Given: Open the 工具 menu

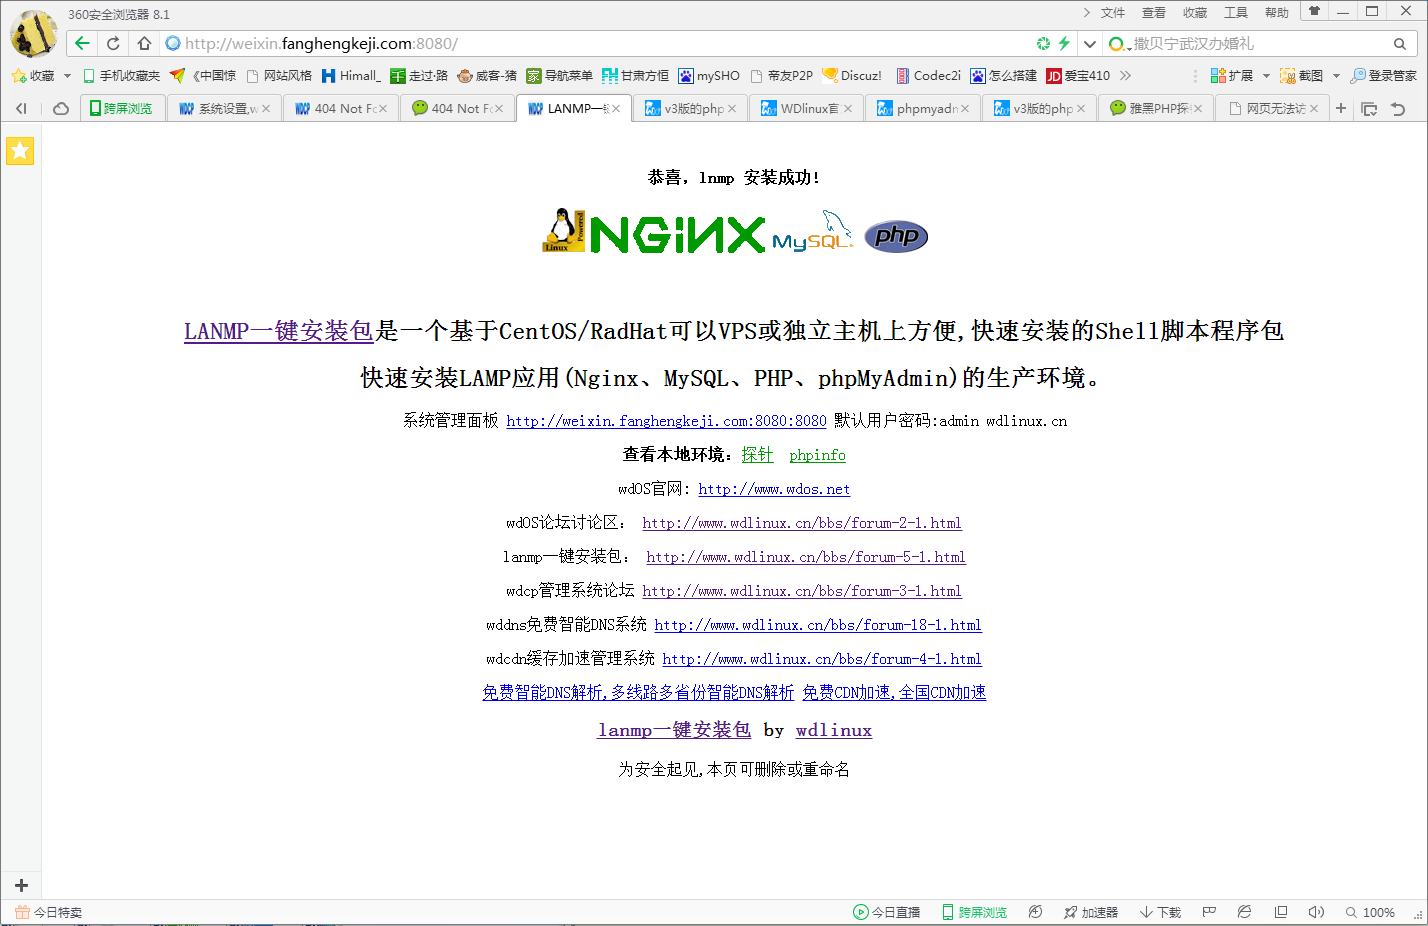Looking at the screenshot, I should 1236,12.
